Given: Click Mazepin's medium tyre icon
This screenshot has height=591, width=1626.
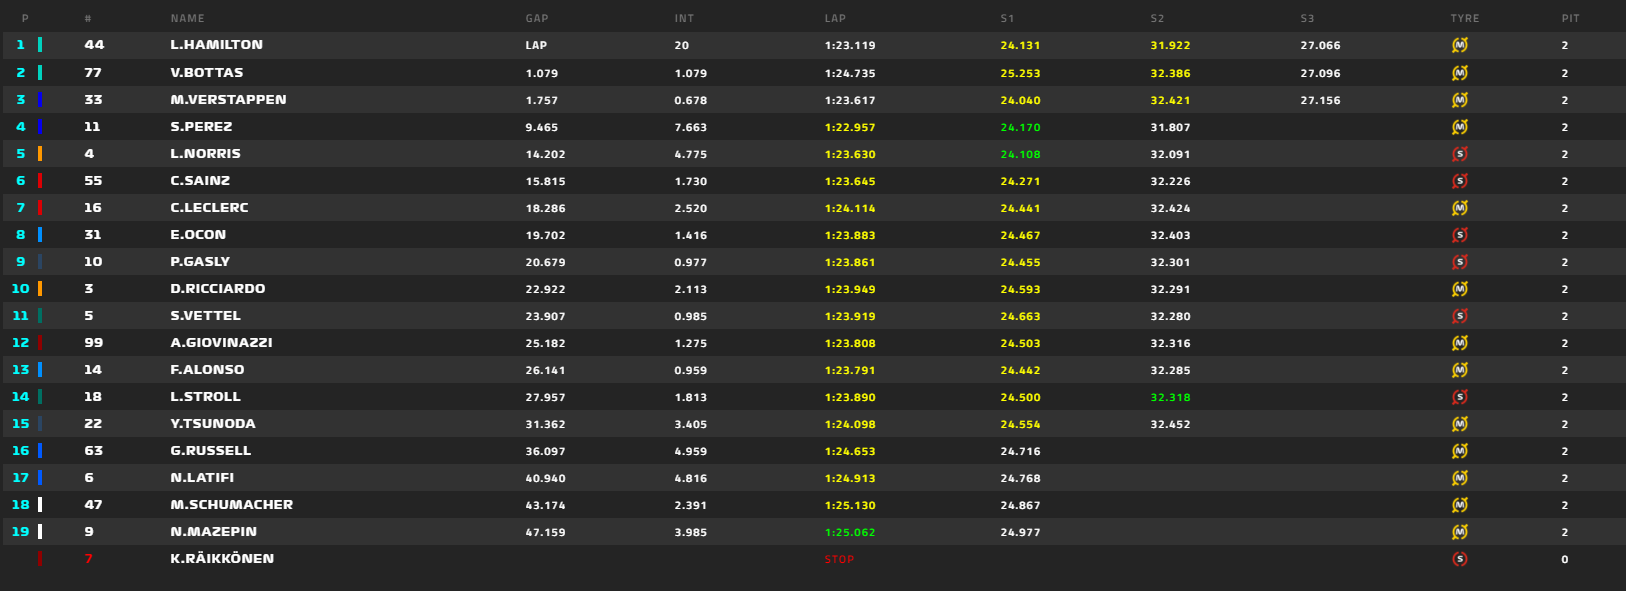Looking at the screenshot, I should click(x=1459, y=532).
